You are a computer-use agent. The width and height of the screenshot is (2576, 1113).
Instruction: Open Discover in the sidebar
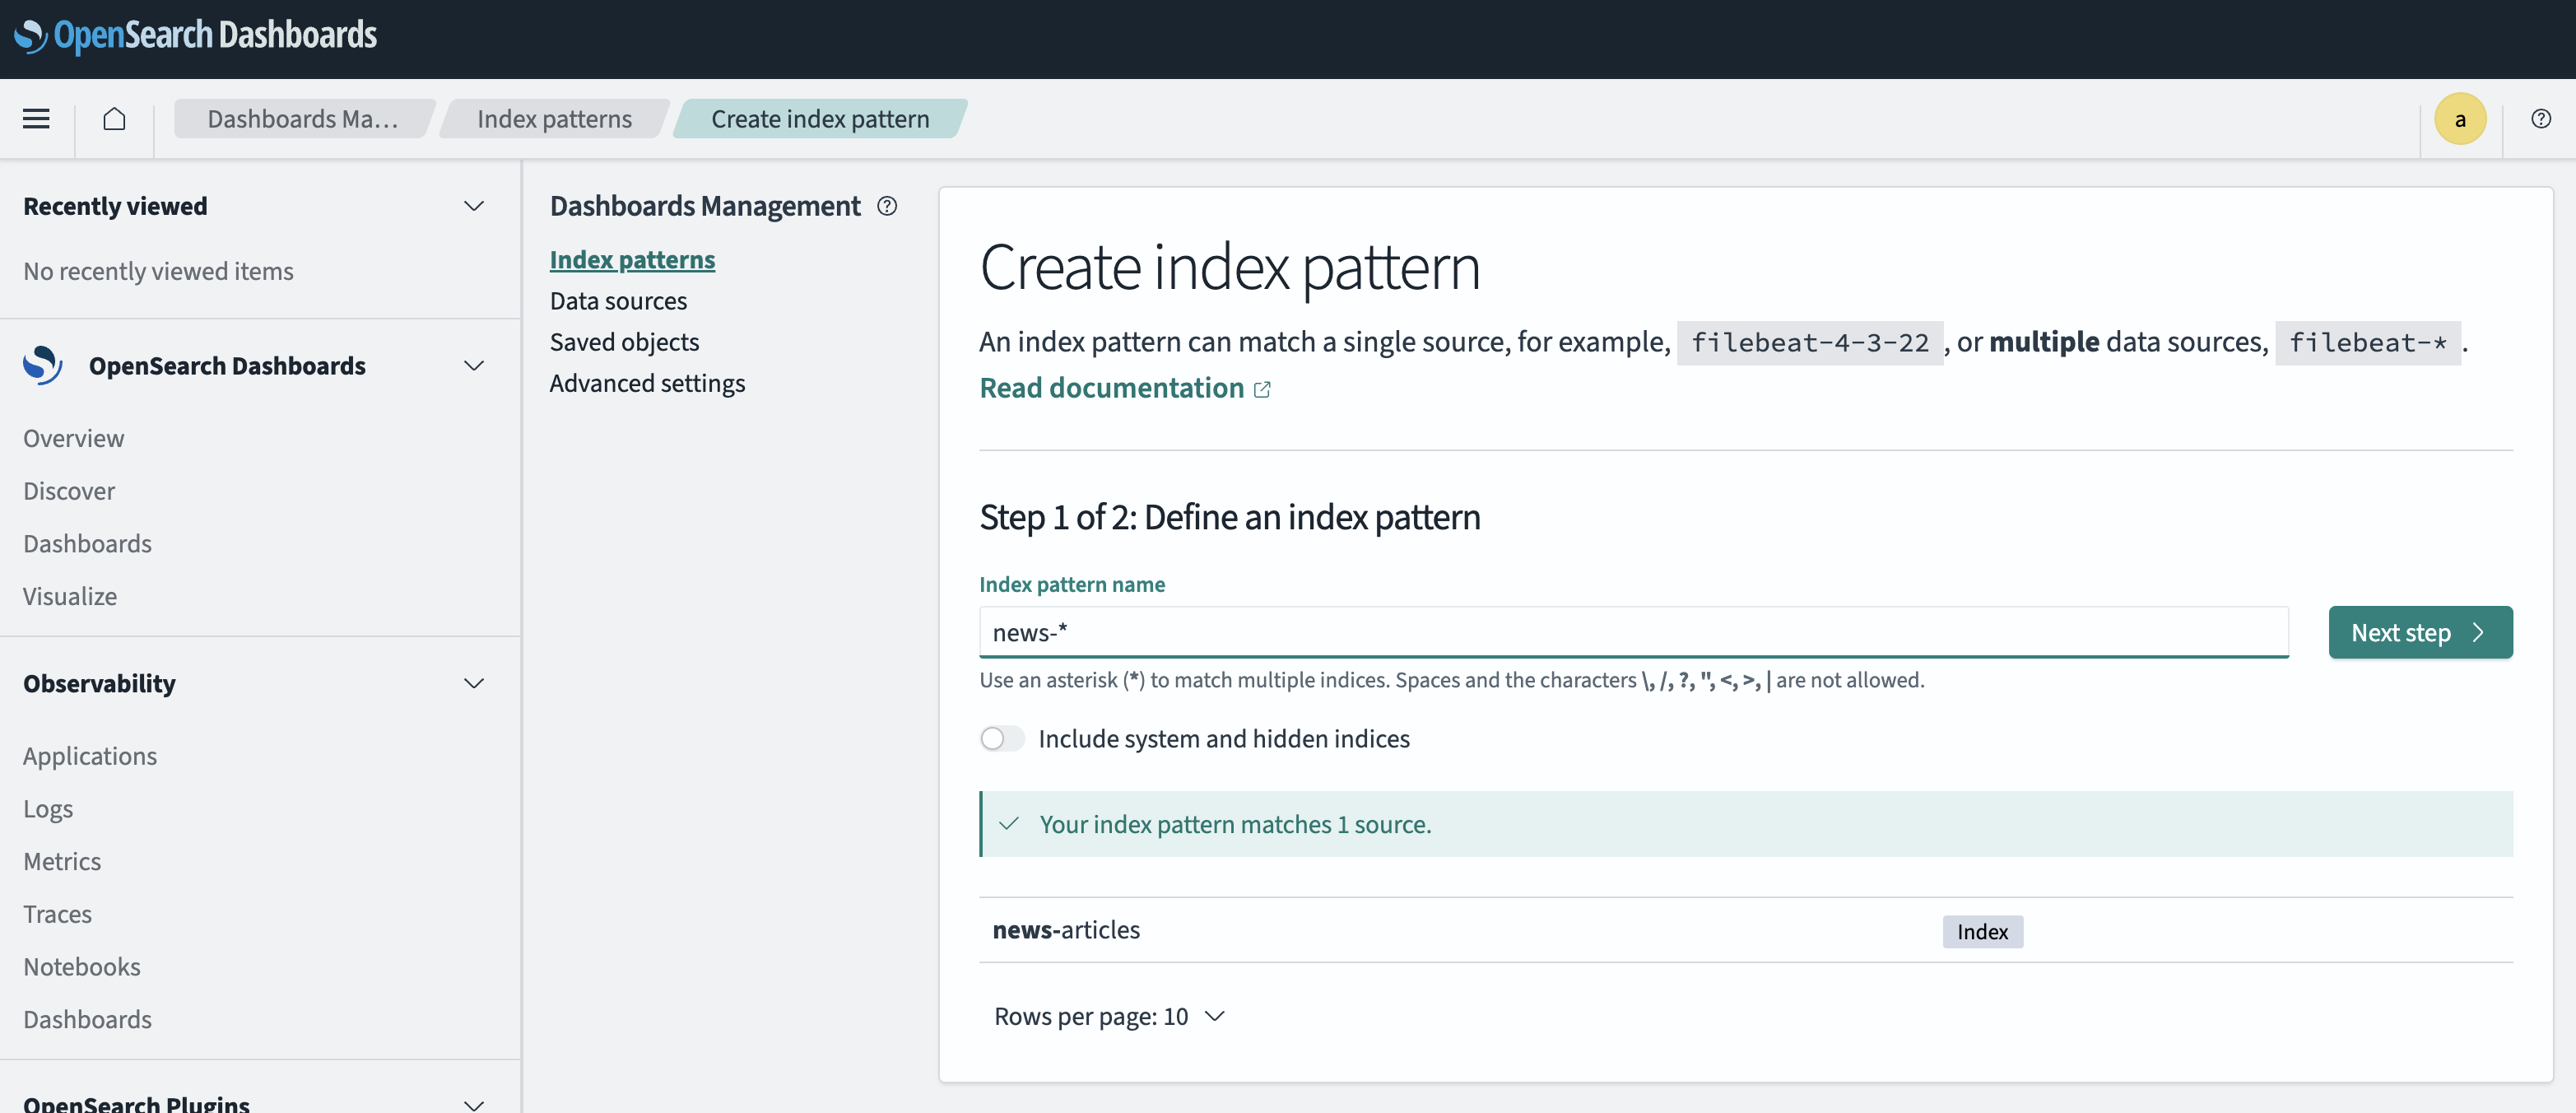(x=69, y=491)
